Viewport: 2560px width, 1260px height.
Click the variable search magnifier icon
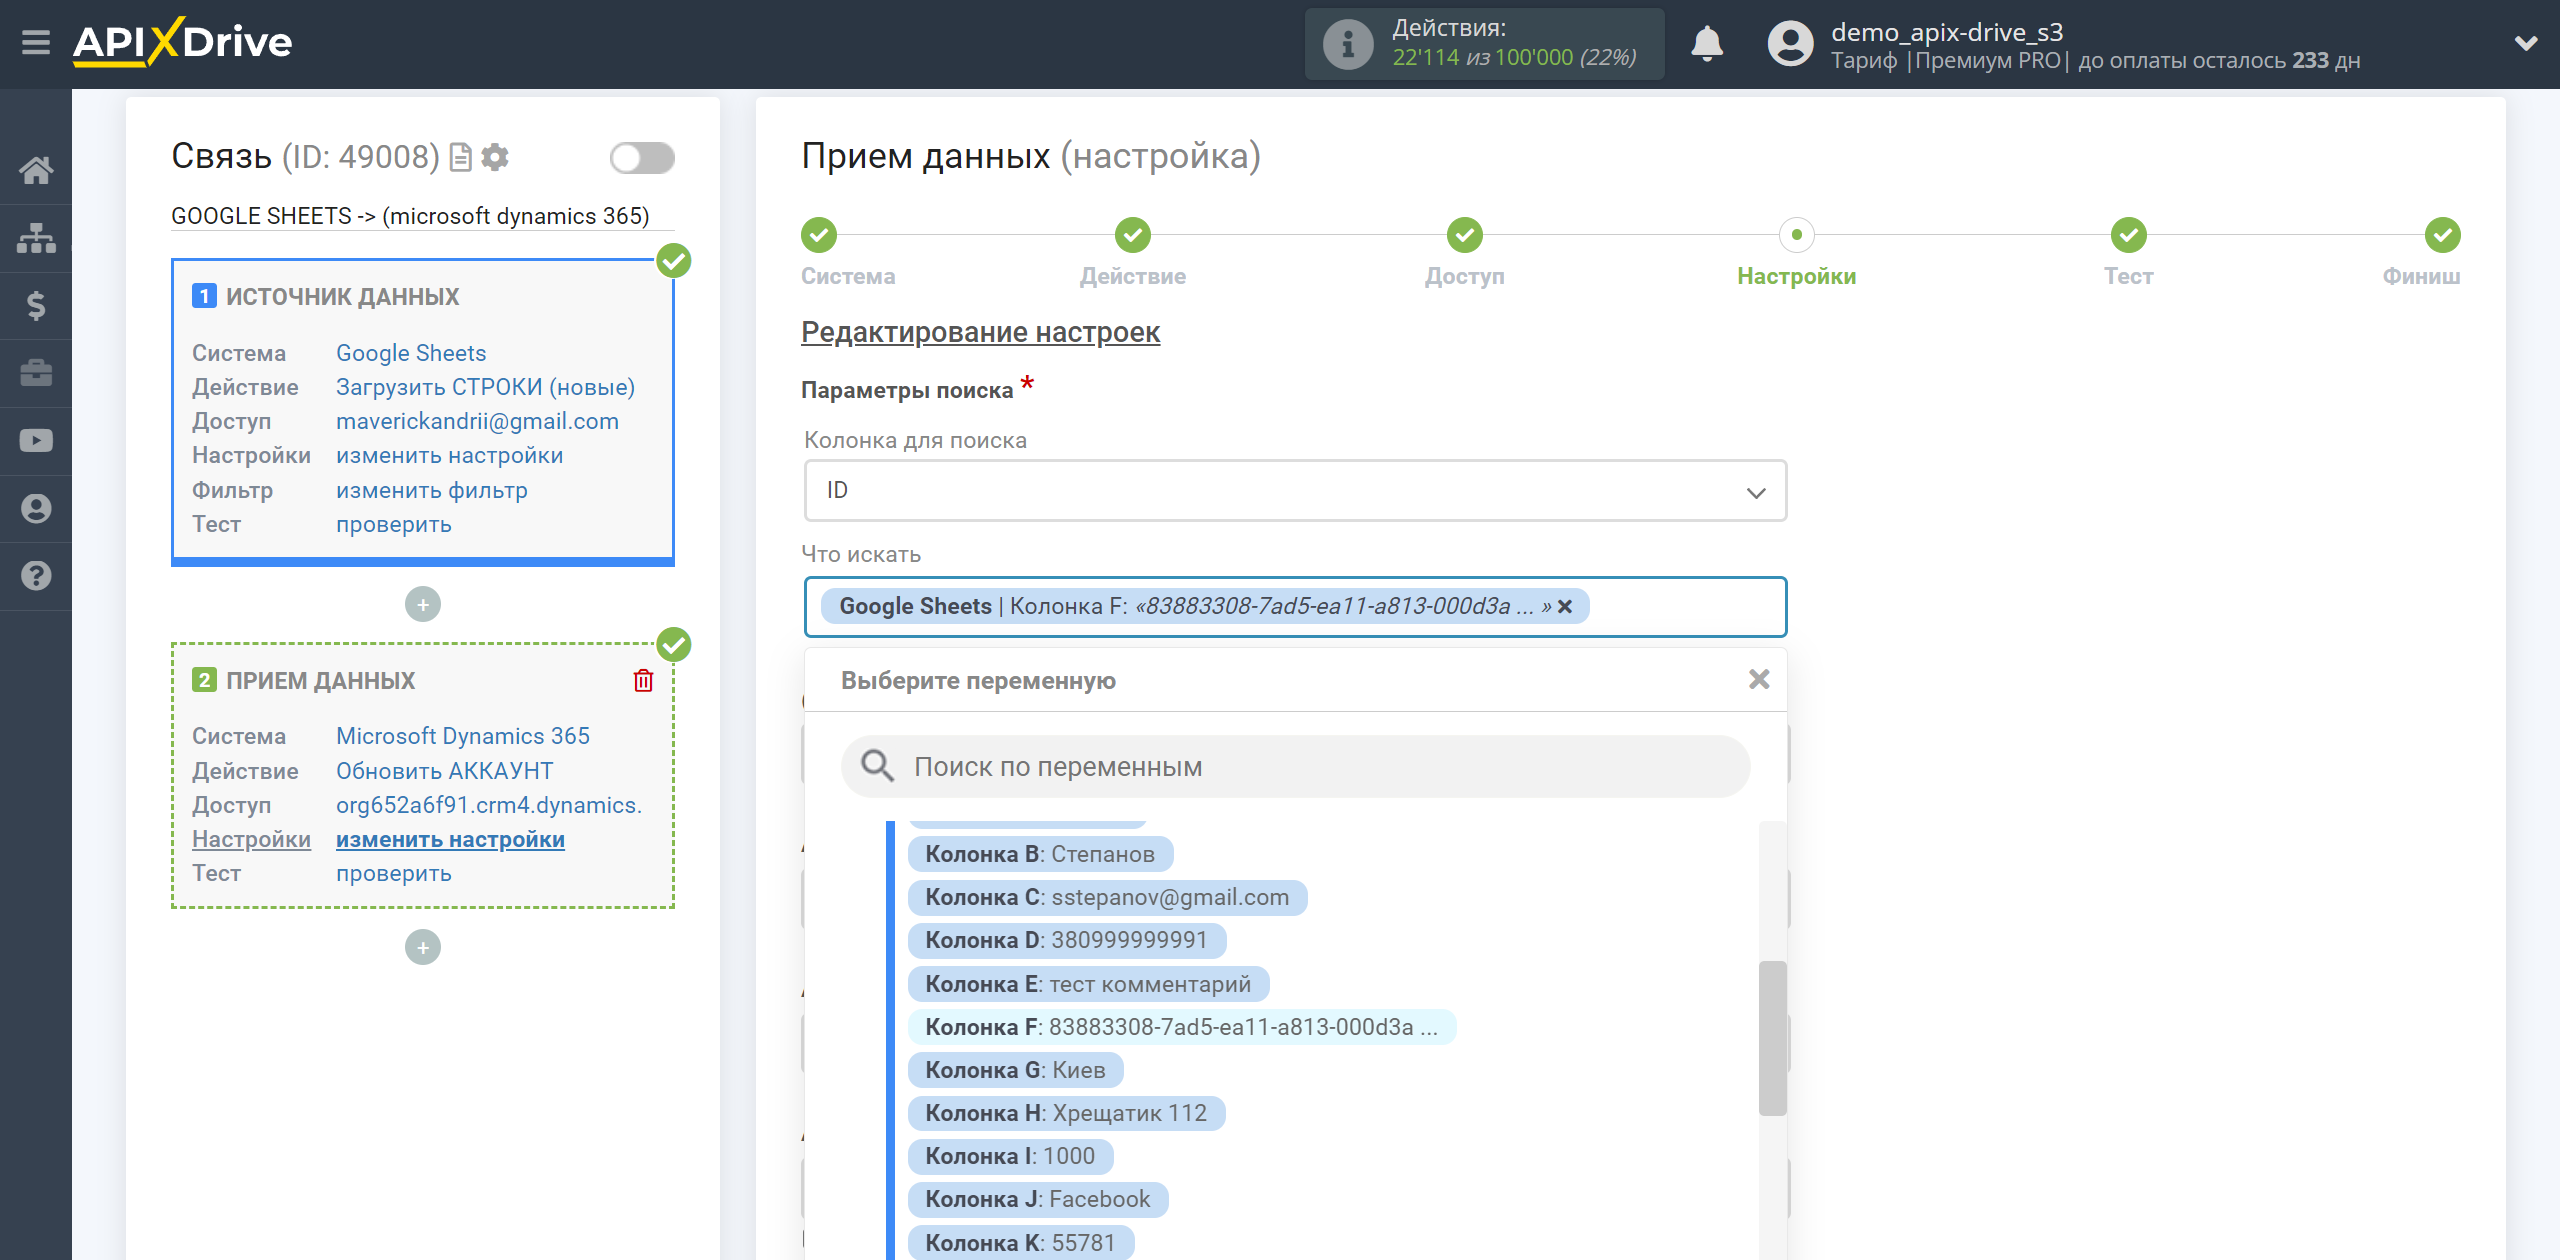click(877, 766)
